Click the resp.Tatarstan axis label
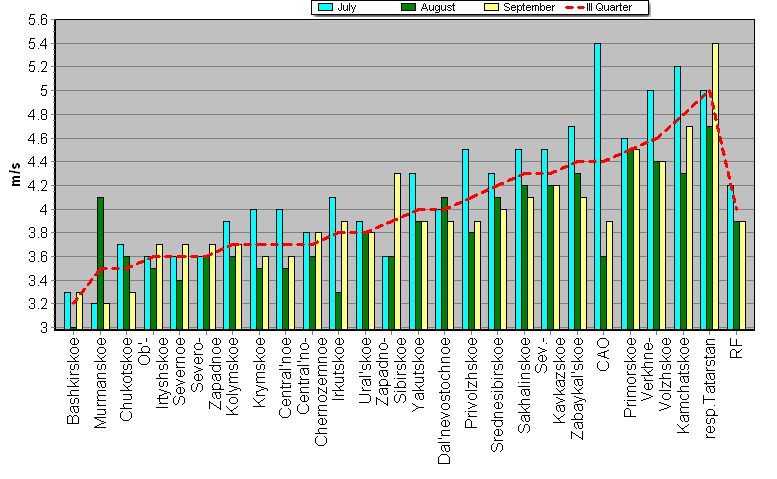Viewport: 777px width, 479px height. (710, 388)
